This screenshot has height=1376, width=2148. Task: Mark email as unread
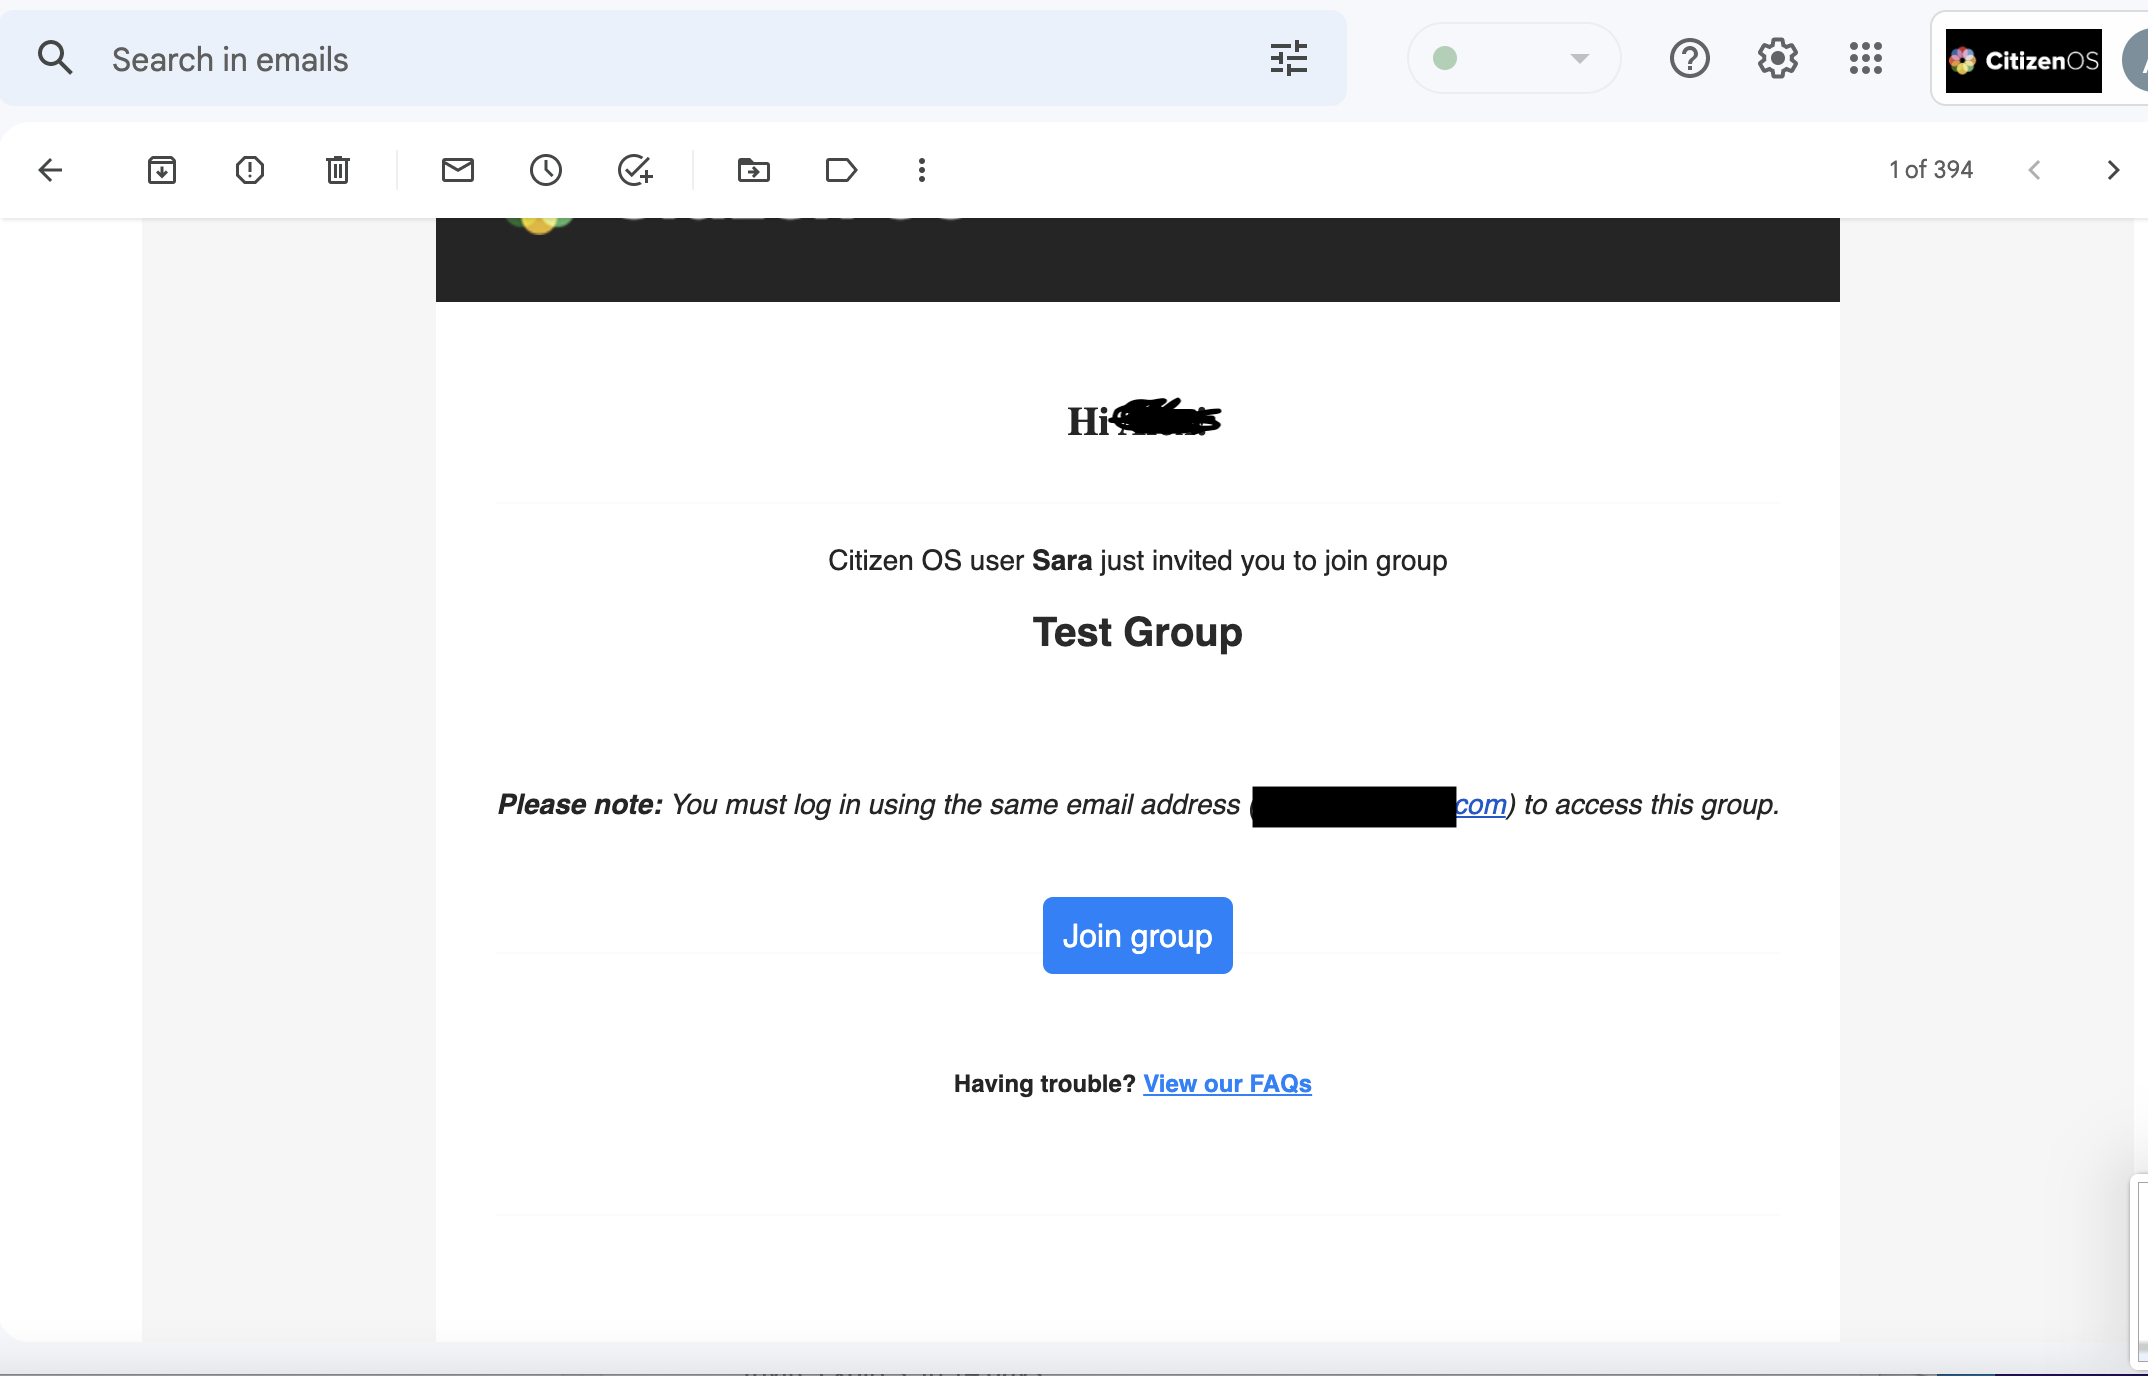coord(458,170)
